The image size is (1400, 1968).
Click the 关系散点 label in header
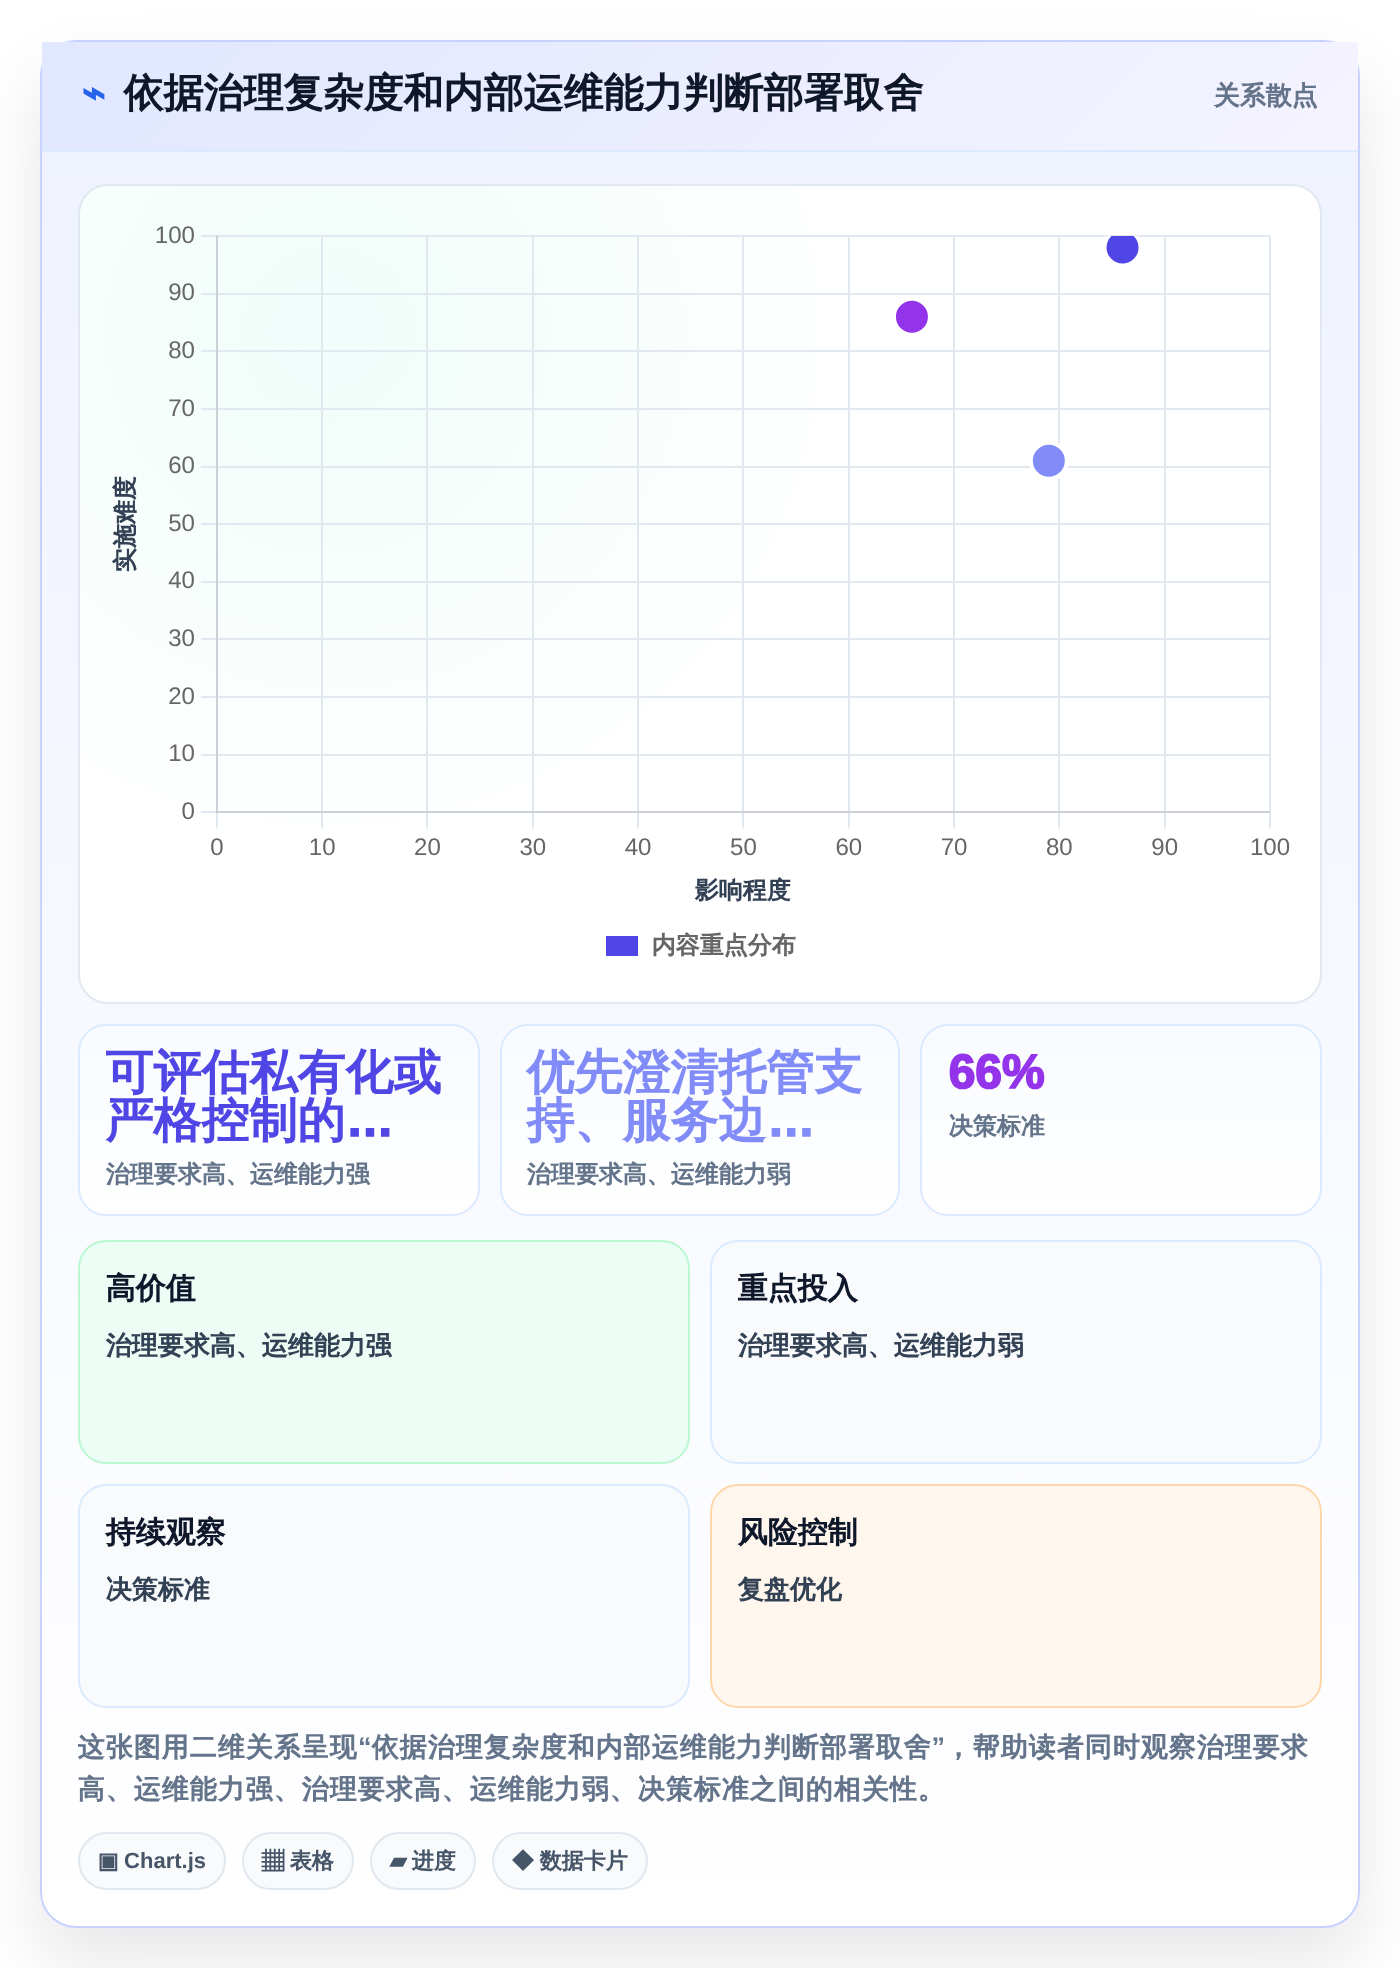pyautogui.click(x=1265, y=96)
